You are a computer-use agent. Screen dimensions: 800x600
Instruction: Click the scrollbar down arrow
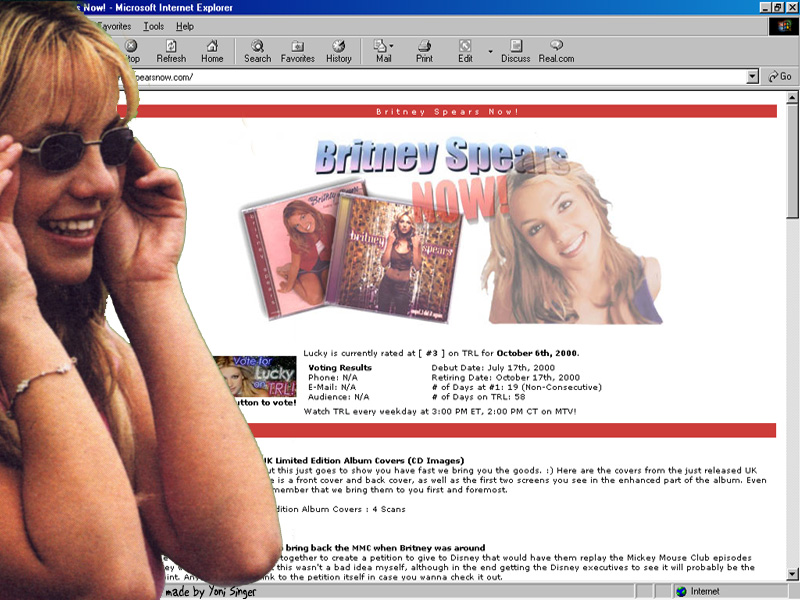click(x=792, y=573)
